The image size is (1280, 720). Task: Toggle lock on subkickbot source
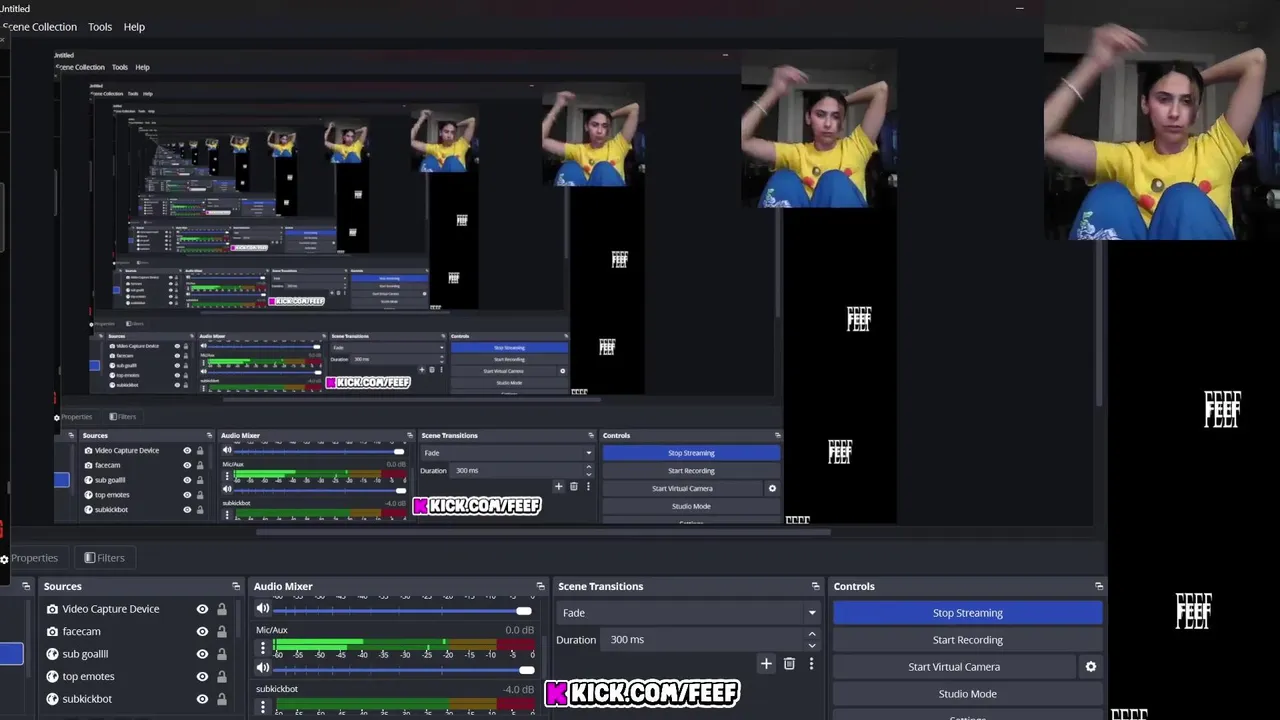tap(221, 699)
